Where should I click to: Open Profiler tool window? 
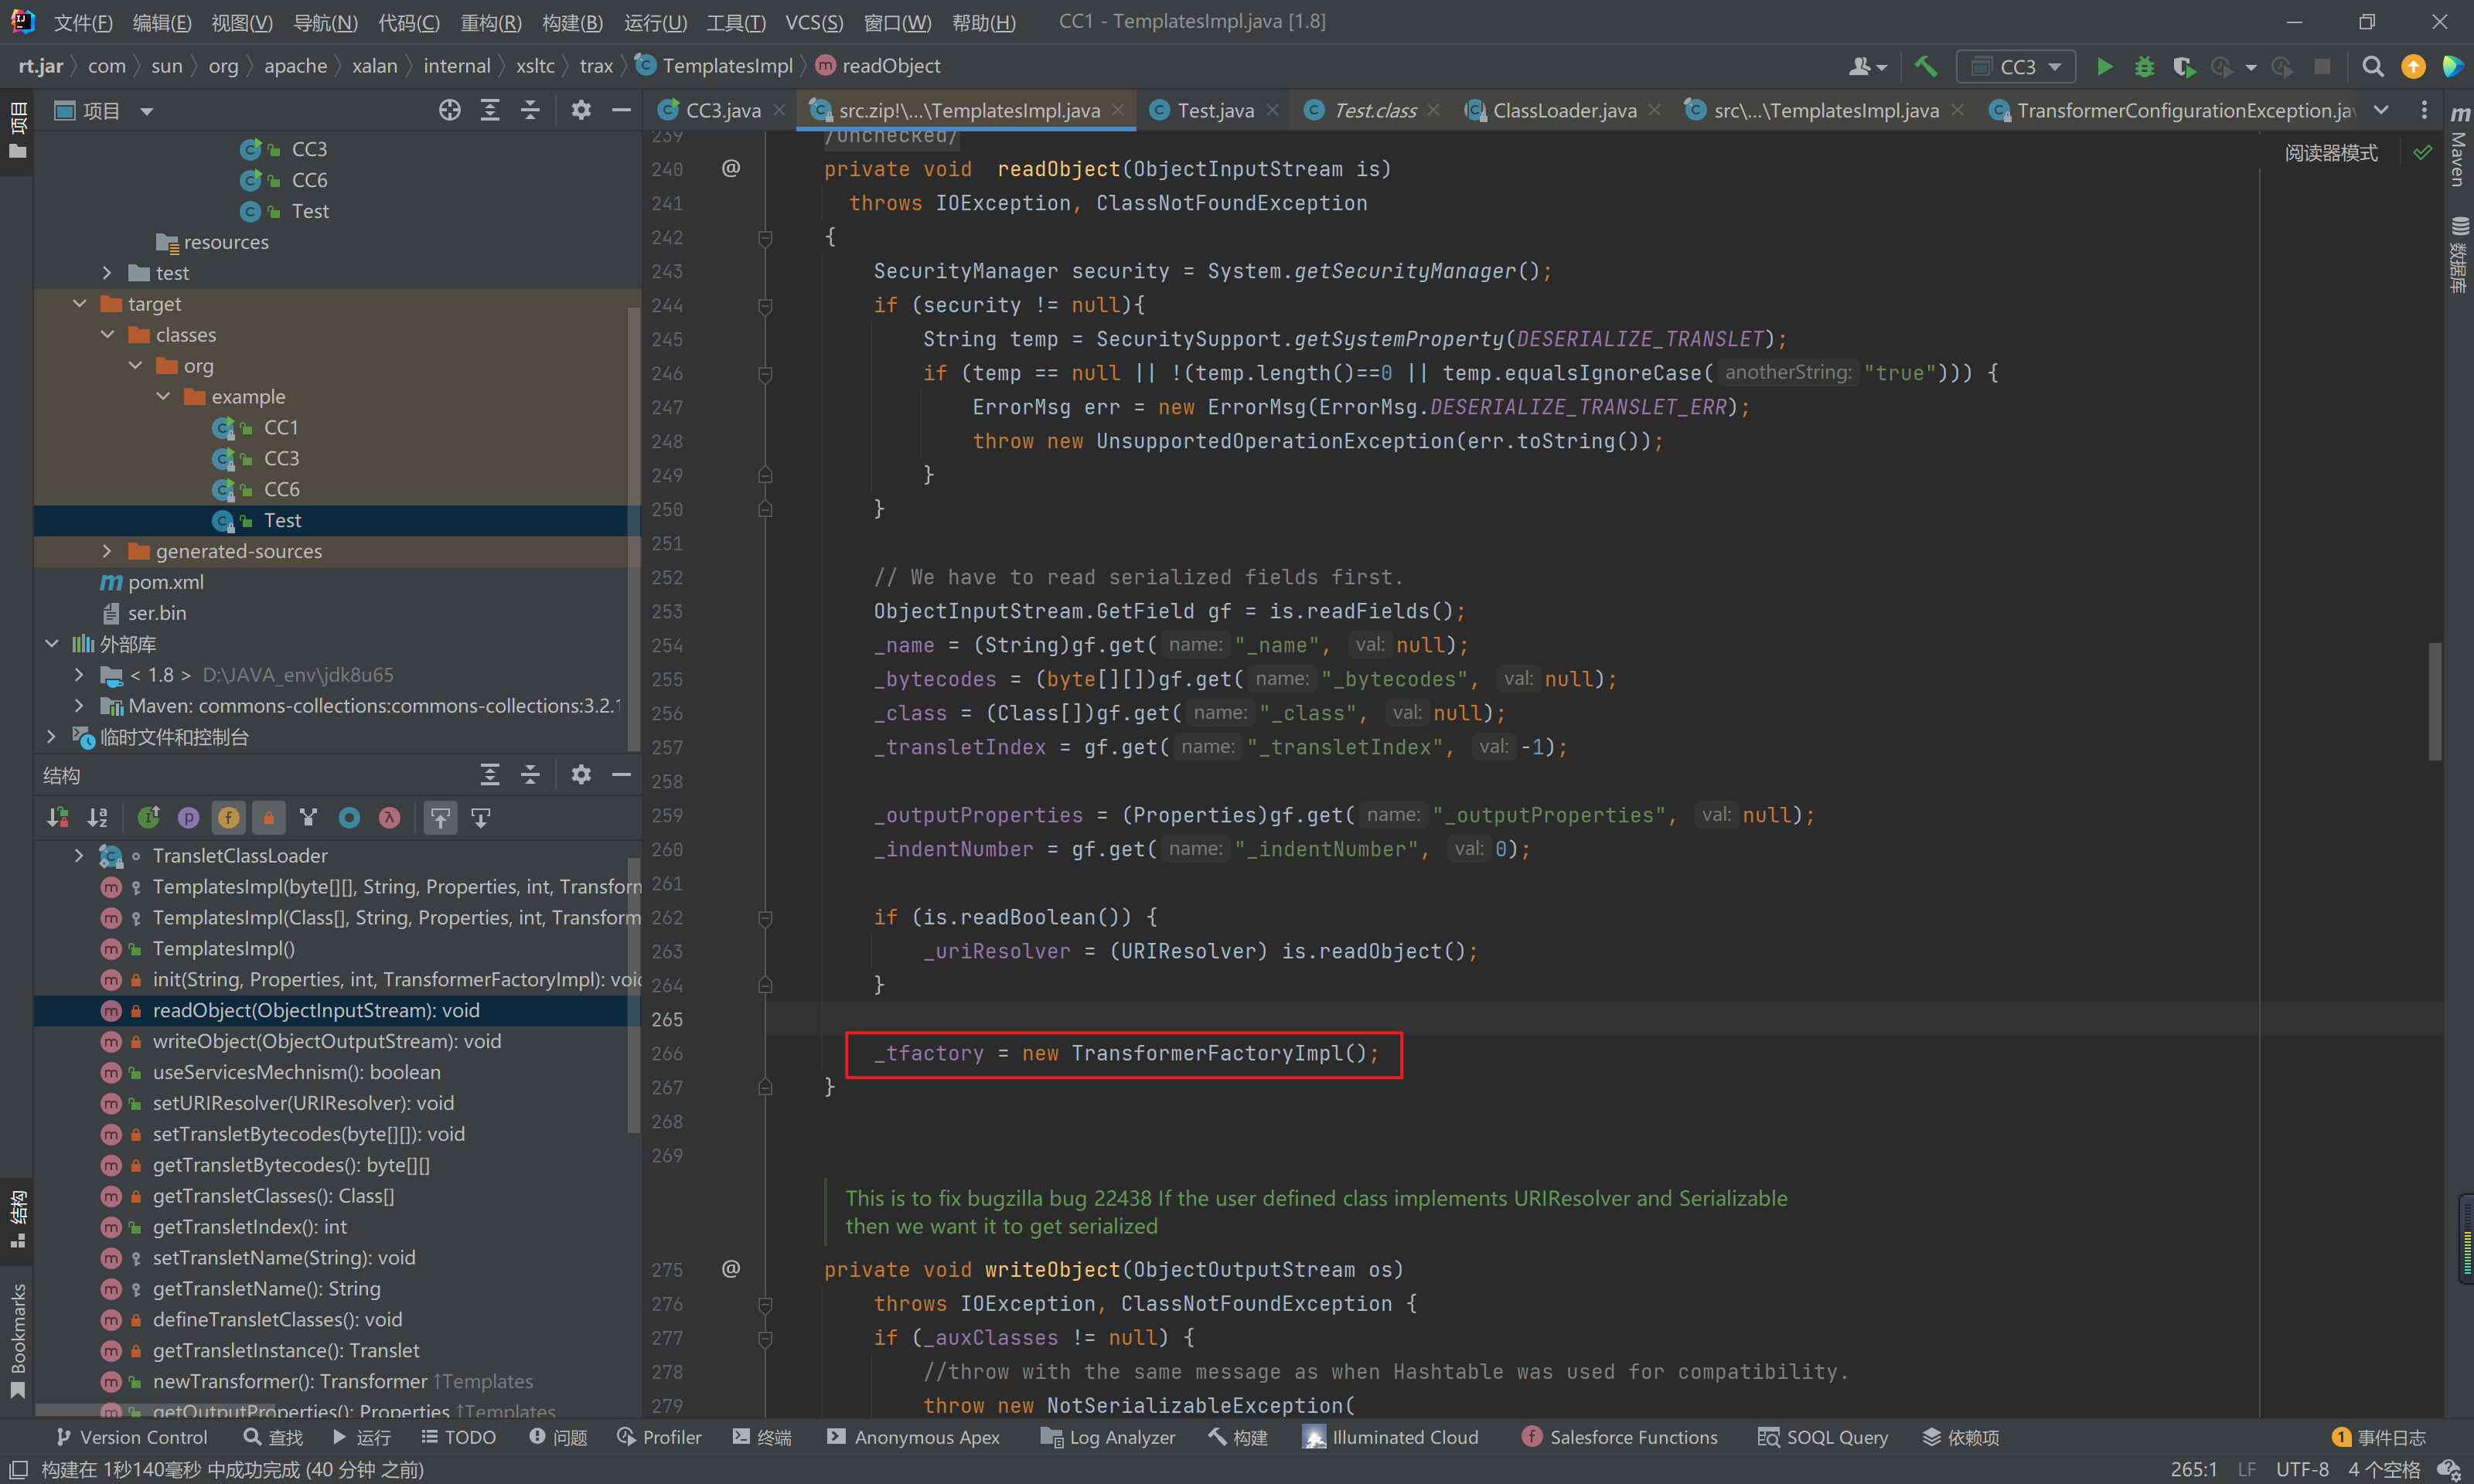pos(660,1437)
